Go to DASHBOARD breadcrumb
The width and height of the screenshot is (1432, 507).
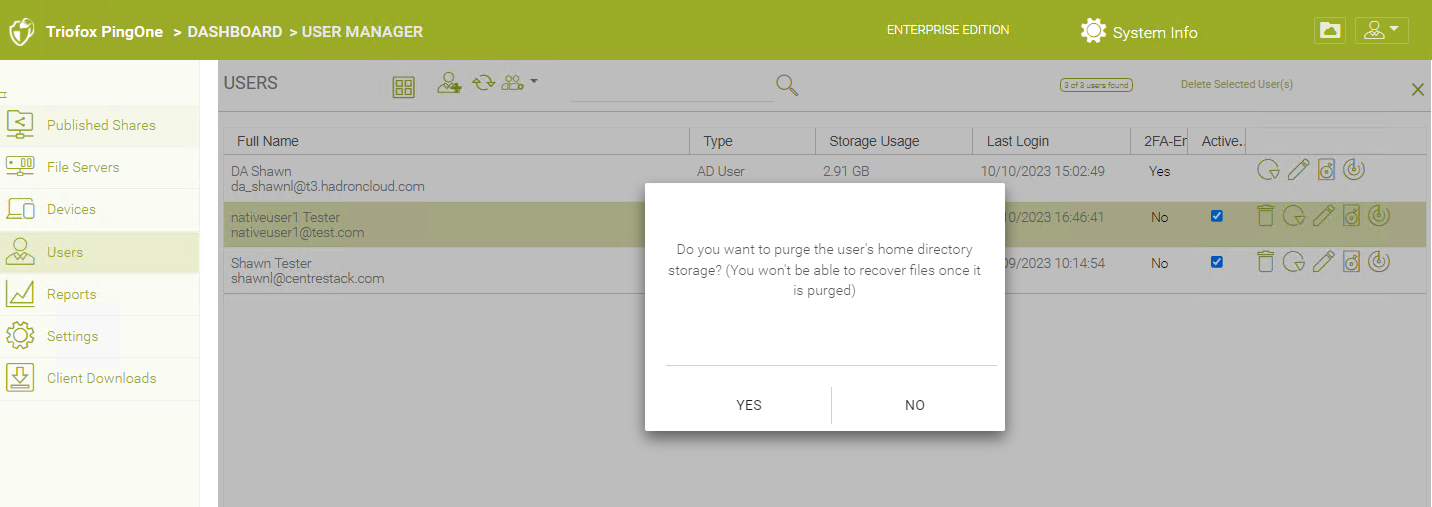pyautogui.click(x=235, y=32)
